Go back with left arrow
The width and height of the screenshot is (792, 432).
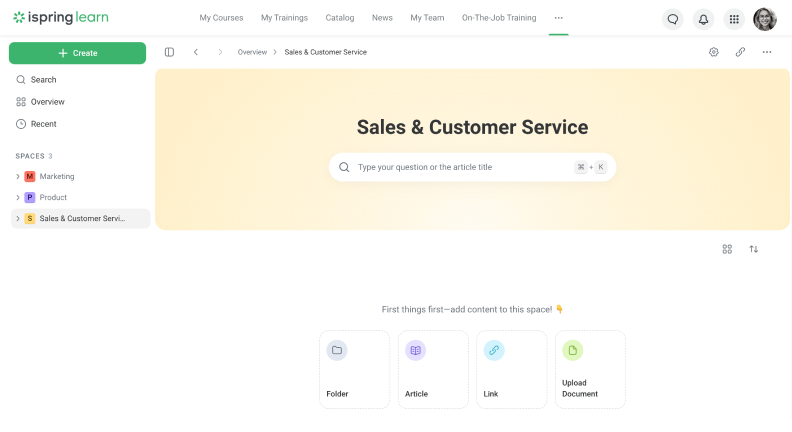point(196,52)
